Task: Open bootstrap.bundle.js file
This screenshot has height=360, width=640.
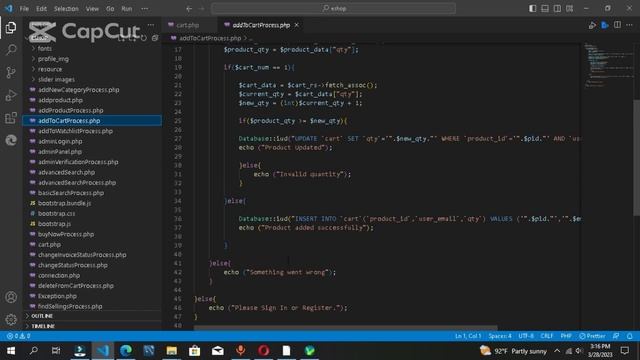Action: point(64,203)
